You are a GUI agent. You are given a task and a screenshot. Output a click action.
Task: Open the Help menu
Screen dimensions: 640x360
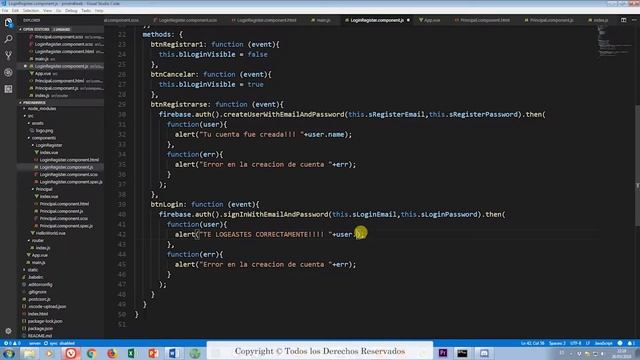[x=99, y=11]
